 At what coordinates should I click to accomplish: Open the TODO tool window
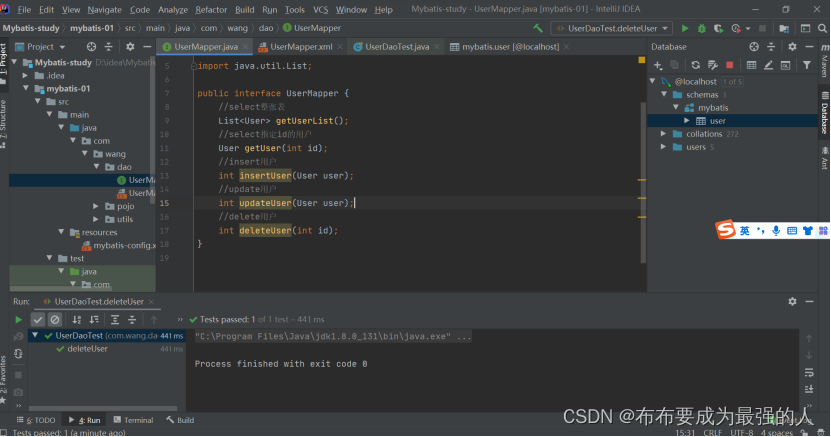point(36,420)
